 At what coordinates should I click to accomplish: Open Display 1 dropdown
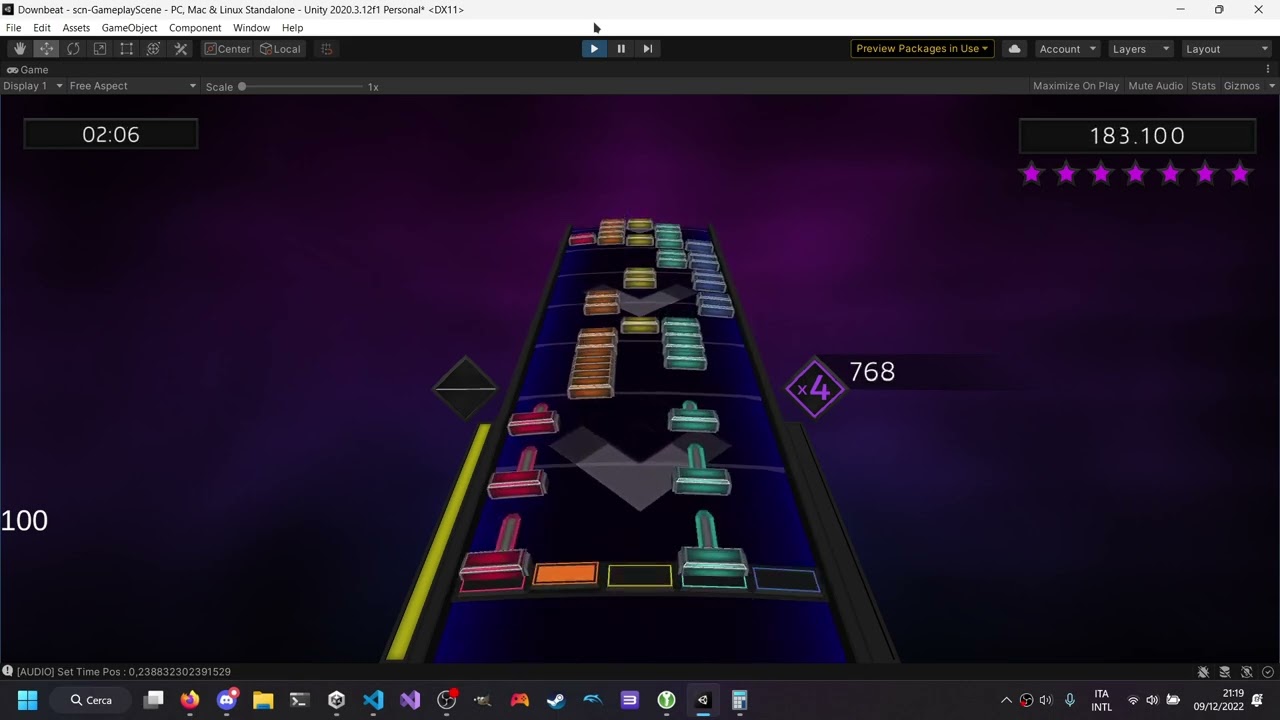33,86
